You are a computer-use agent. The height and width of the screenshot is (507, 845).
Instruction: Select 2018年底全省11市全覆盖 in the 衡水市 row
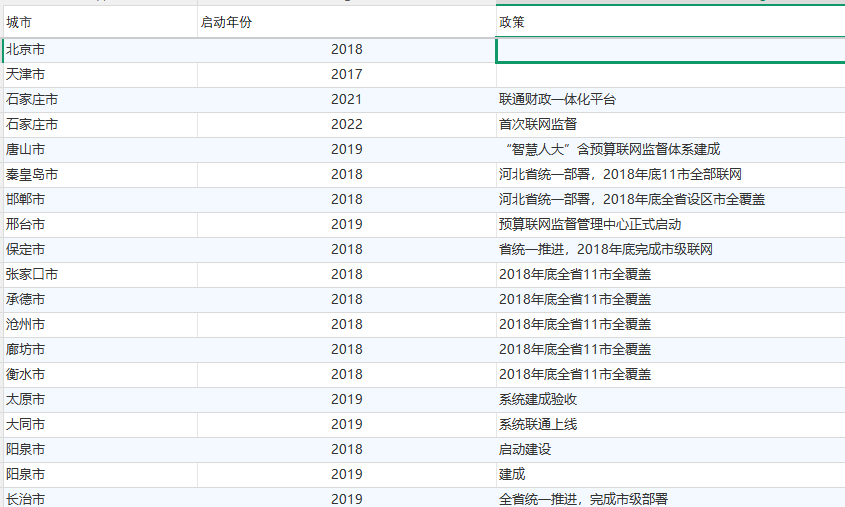pyautogui.click(x=670, y=375)
